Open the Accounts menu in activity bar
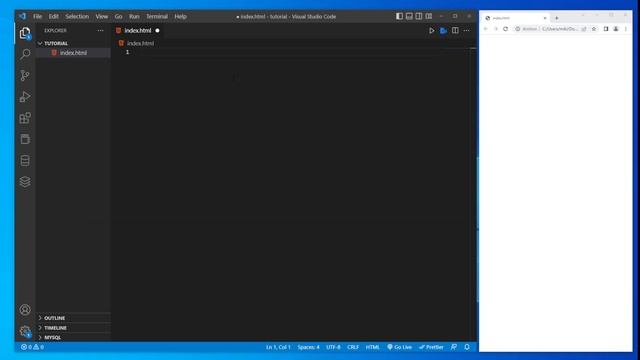 (x=25, y=310)
